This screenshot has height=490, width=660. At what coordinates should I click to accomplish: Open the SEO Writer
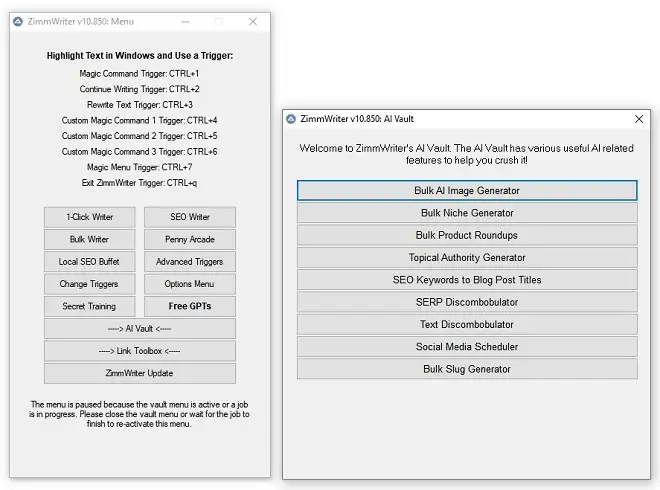click(190, 217)
